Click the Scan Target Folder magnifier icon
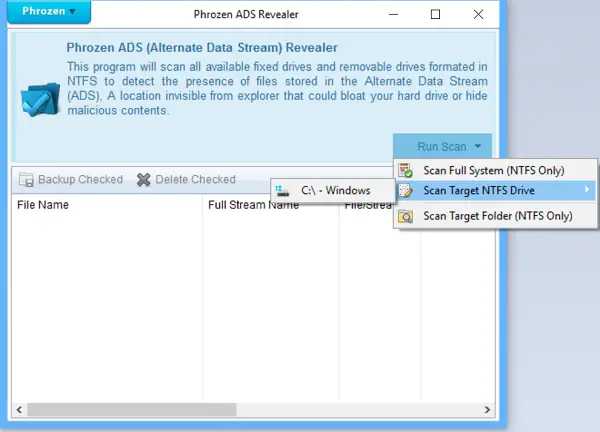The height and width of the screenshot is (432, 600). 405,217
